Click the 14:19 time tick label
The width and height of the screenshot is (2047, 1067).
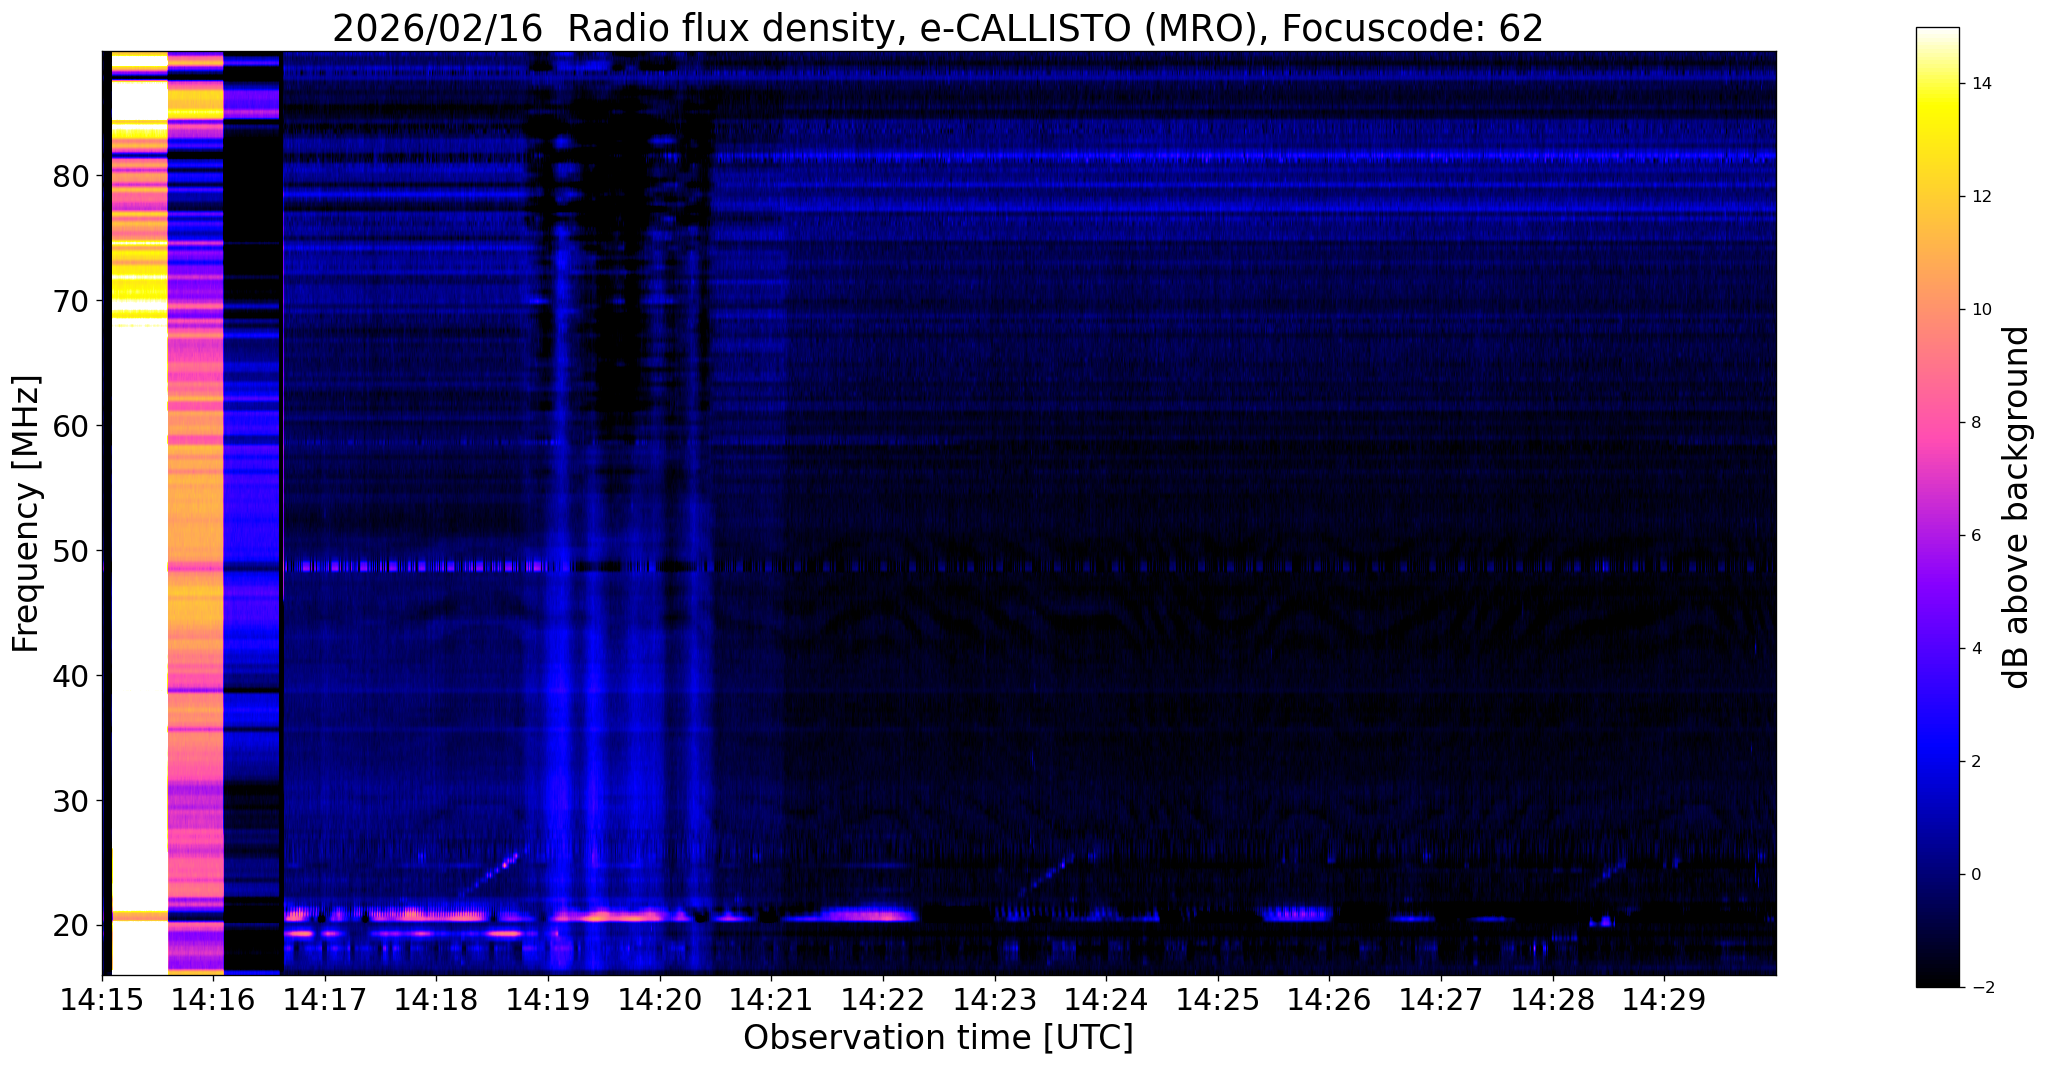coord(547,998)
